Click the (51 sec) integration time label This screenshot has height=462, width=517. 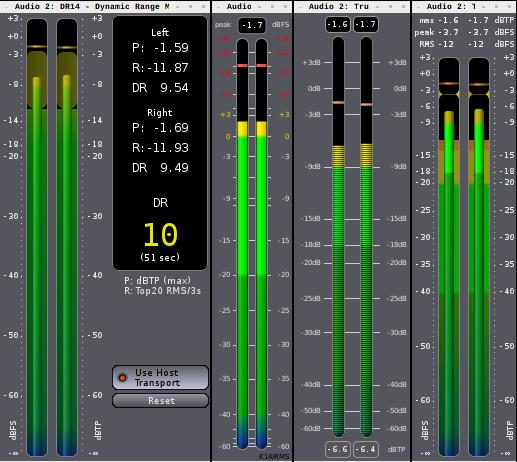point(160,257)
